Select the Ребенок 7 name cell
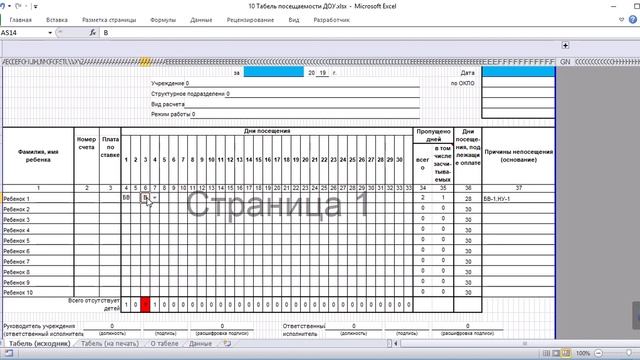The height and width of the screenshot is (360, 640). [x=38, y=261]
